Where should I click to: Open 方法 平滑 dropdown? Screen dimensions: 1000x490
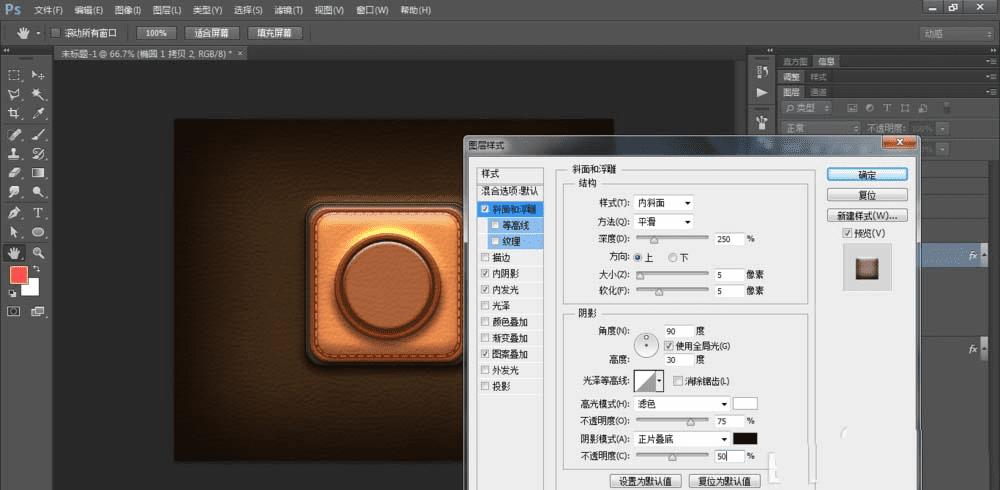664,222
